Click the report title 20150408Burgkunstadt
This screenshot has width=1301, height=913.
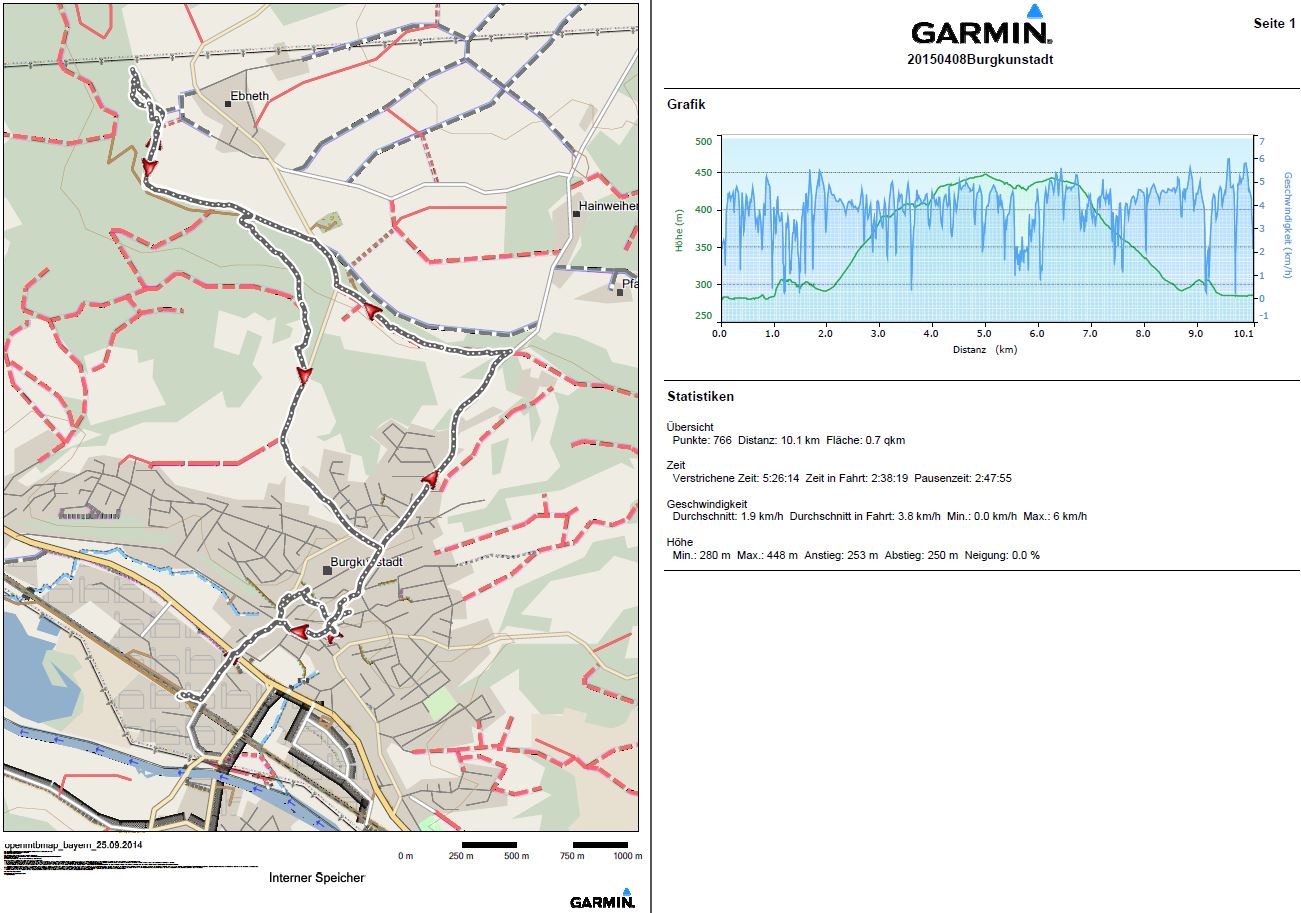point(979,60)
